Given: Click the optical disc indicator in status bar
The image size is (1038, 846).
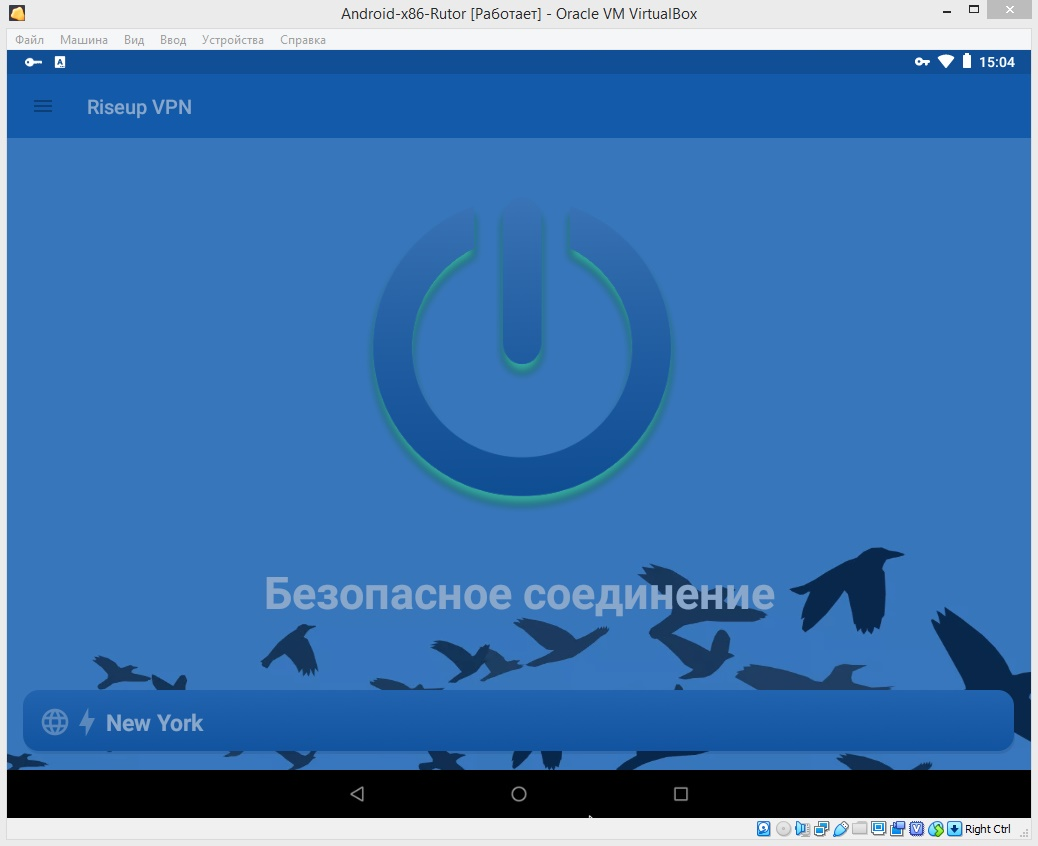Looking at the screenshot, I should tap(783, 829).
